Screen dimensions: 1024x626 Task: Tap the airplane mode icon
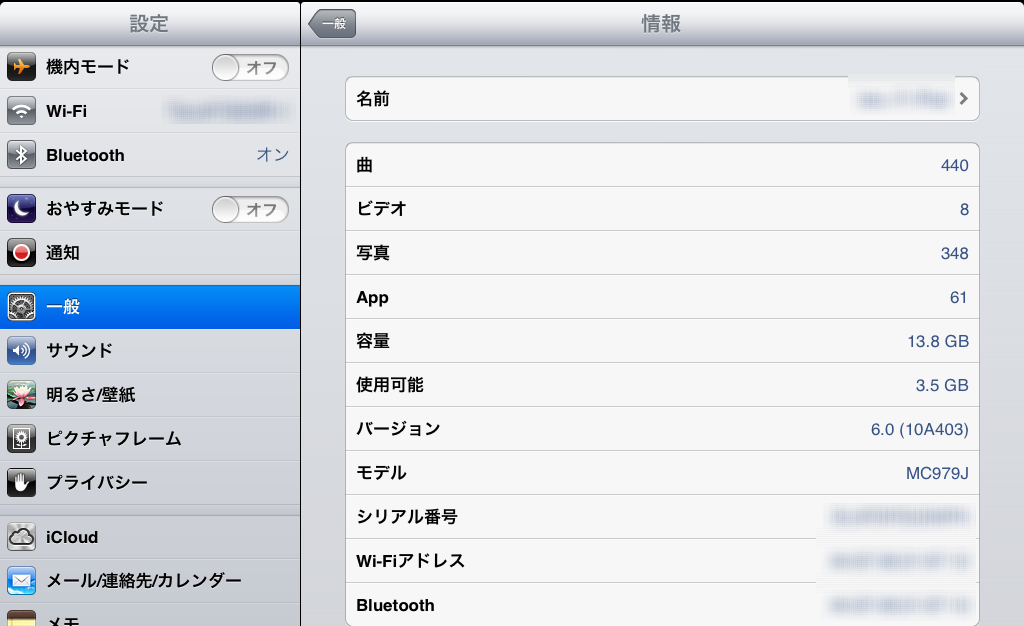point(22,67)
